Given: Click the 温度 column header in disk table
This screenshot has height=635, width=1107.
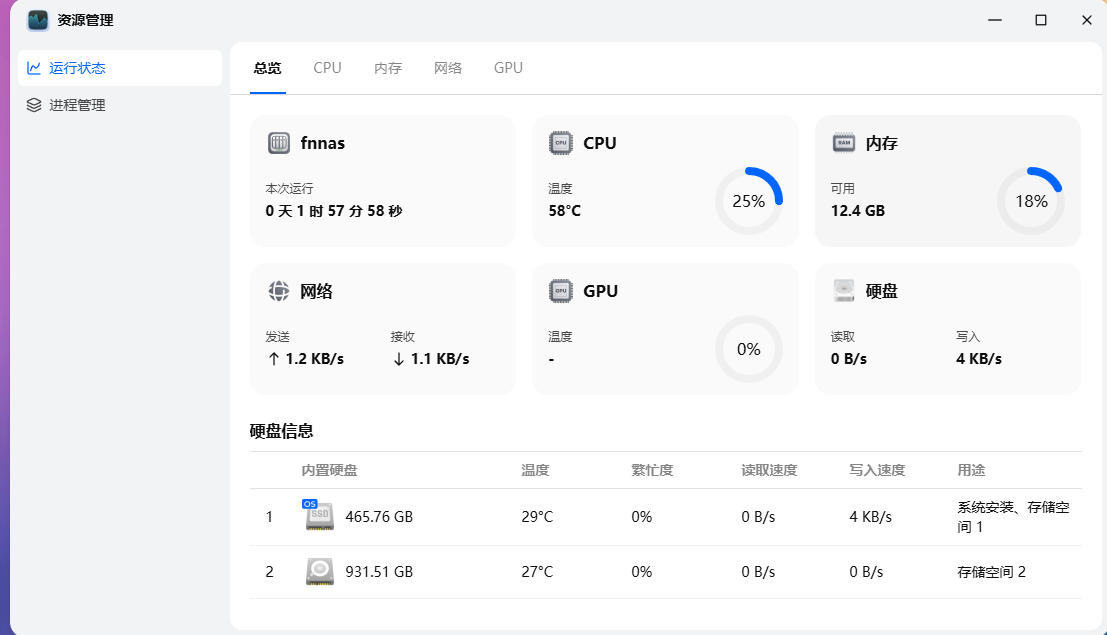Looking at the screenshot, I should coord(535,470).
